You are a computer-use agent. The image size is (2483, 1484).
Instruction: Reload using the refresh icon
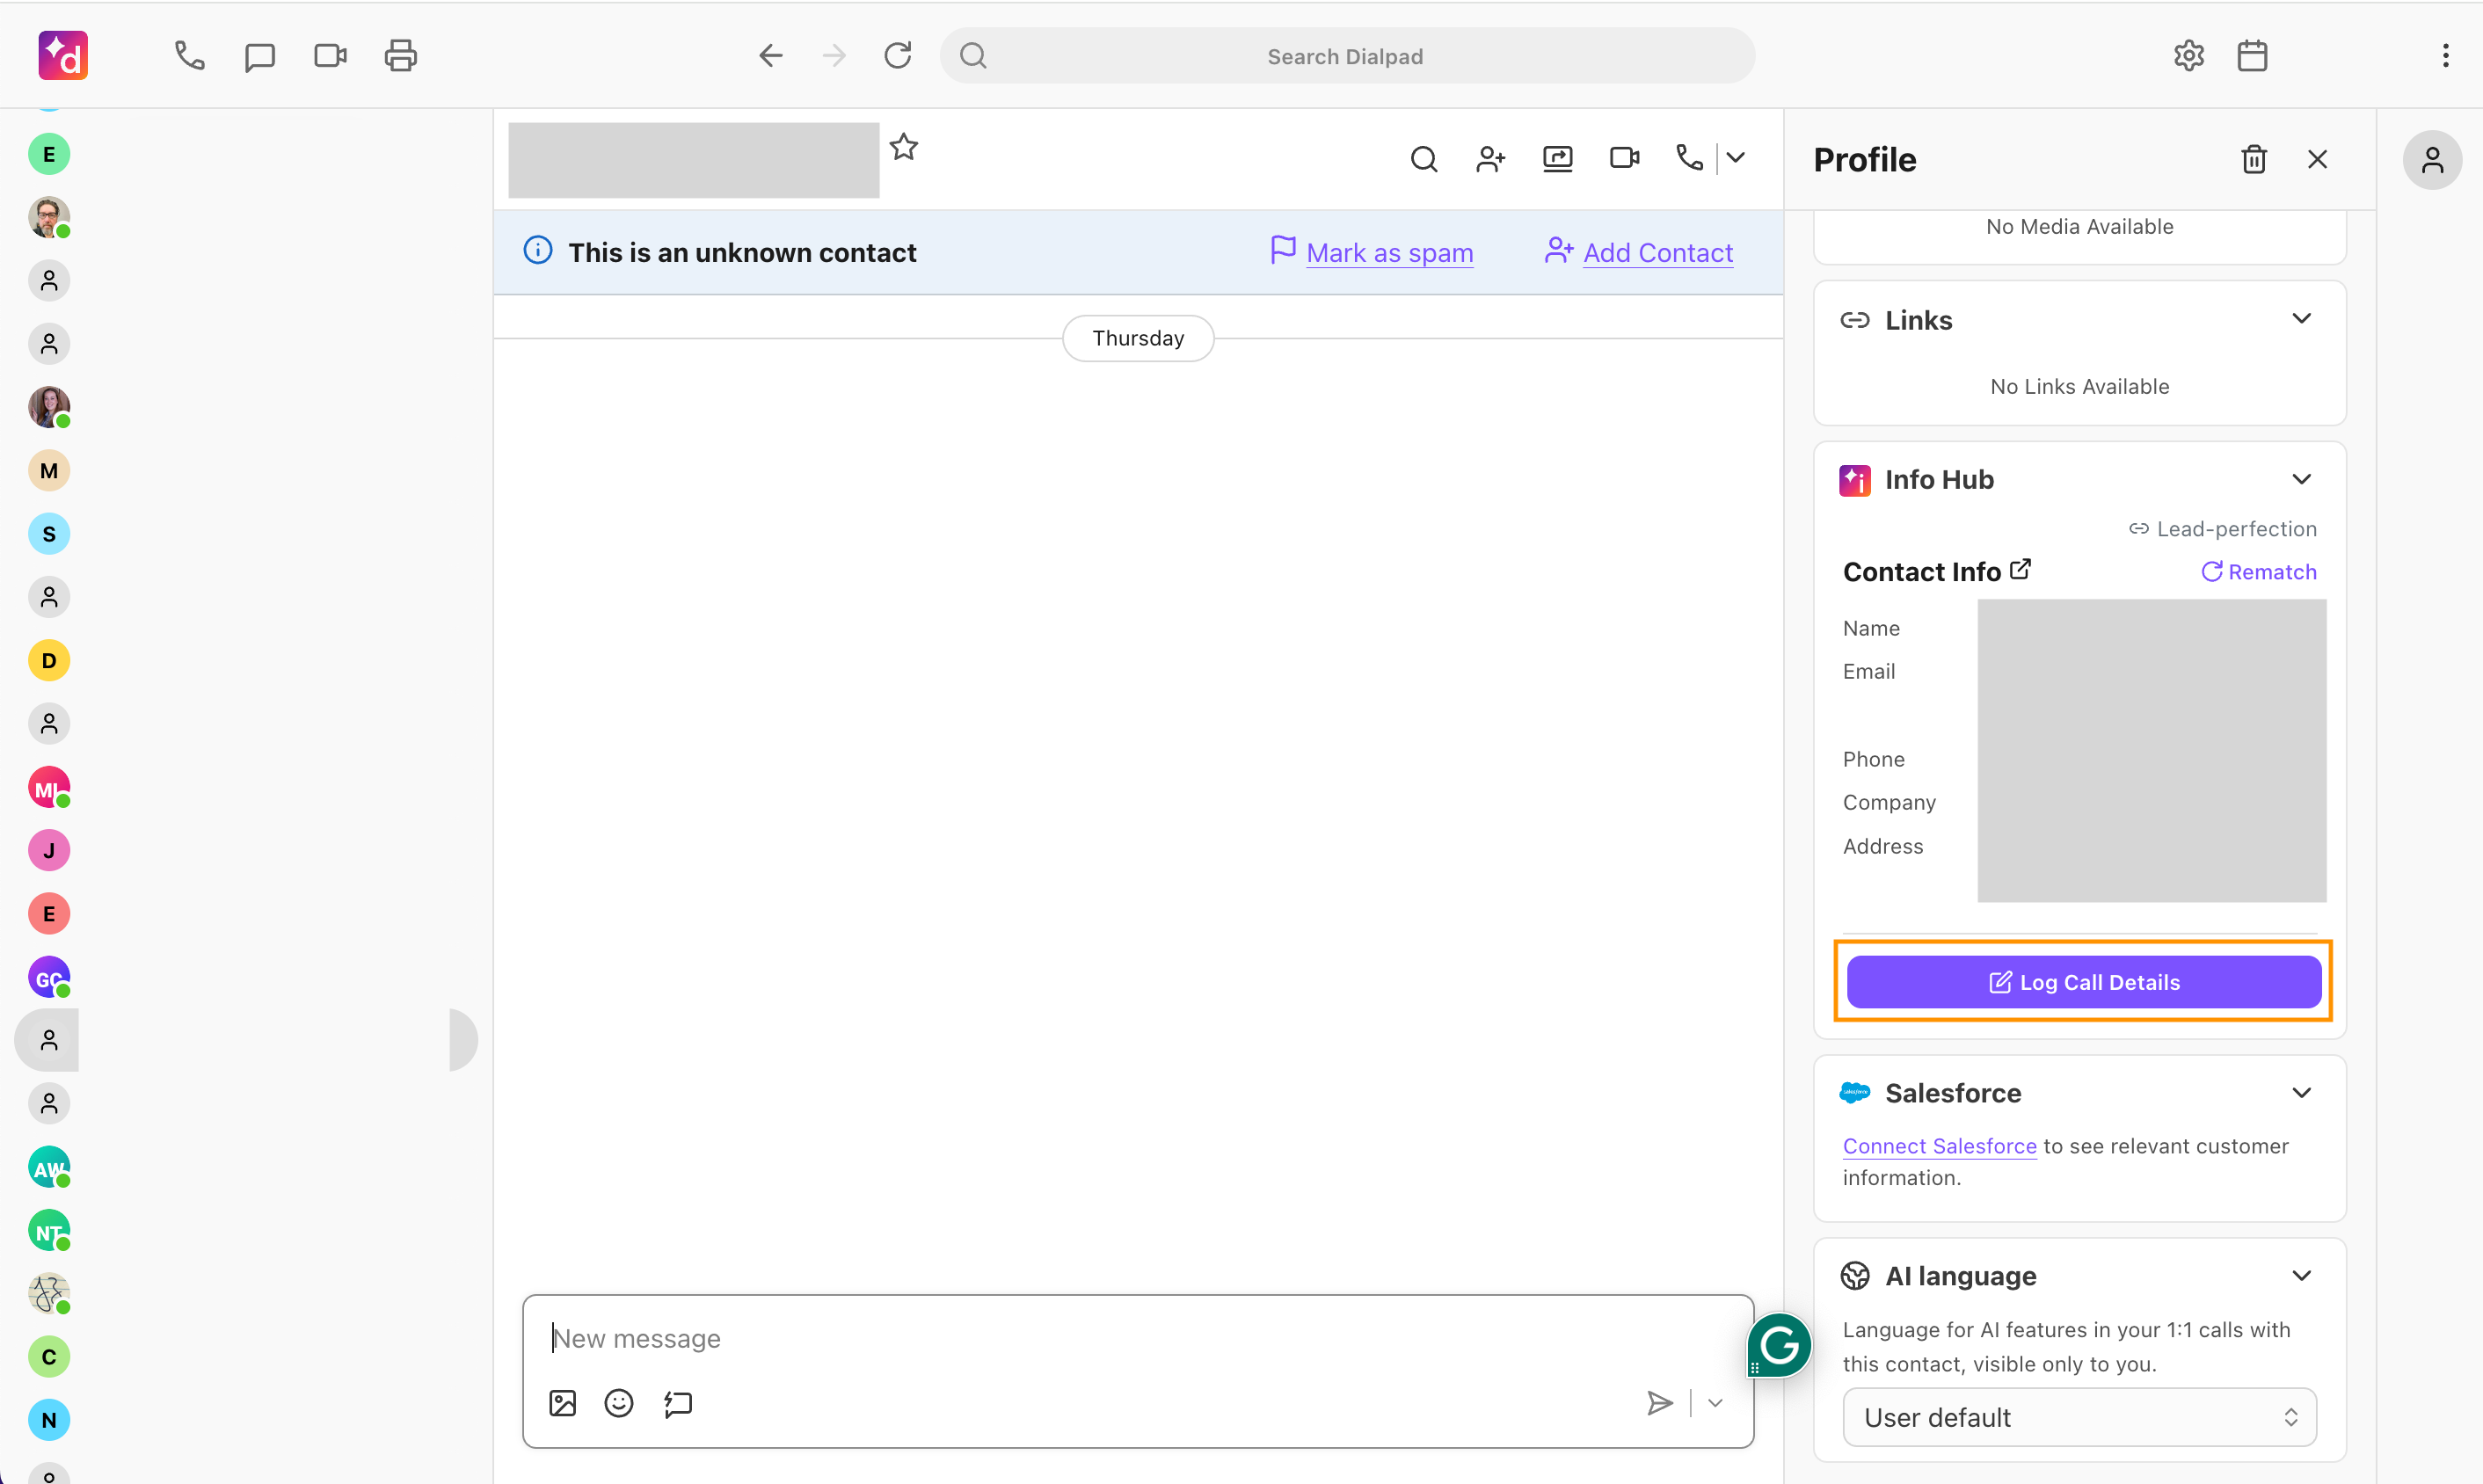(x=898, y=55)
